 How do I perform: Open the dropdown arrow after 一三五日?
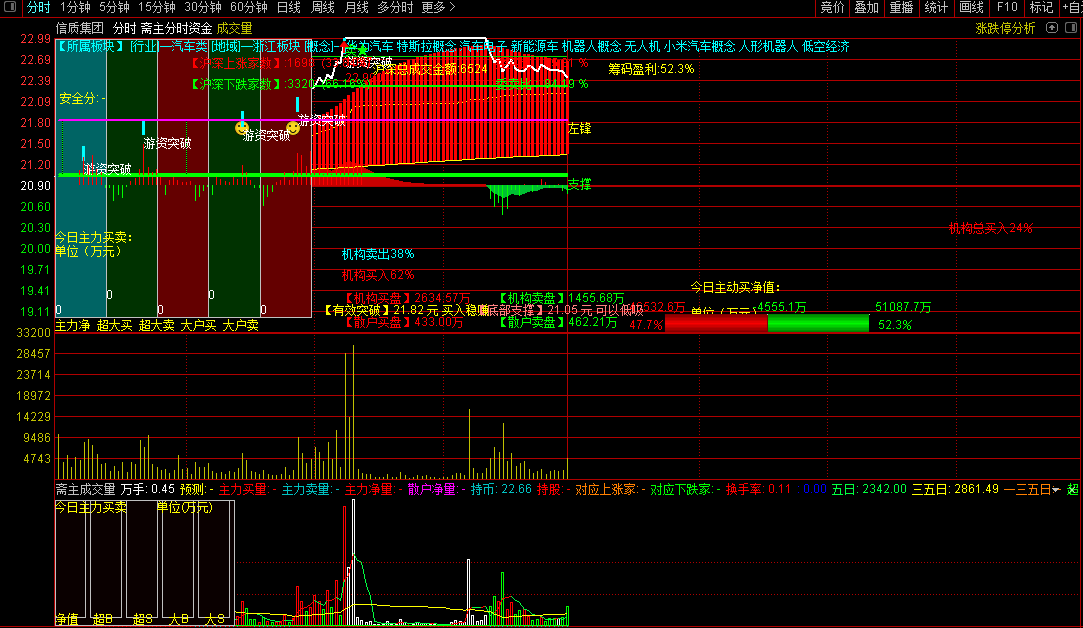coord(1056,489)
